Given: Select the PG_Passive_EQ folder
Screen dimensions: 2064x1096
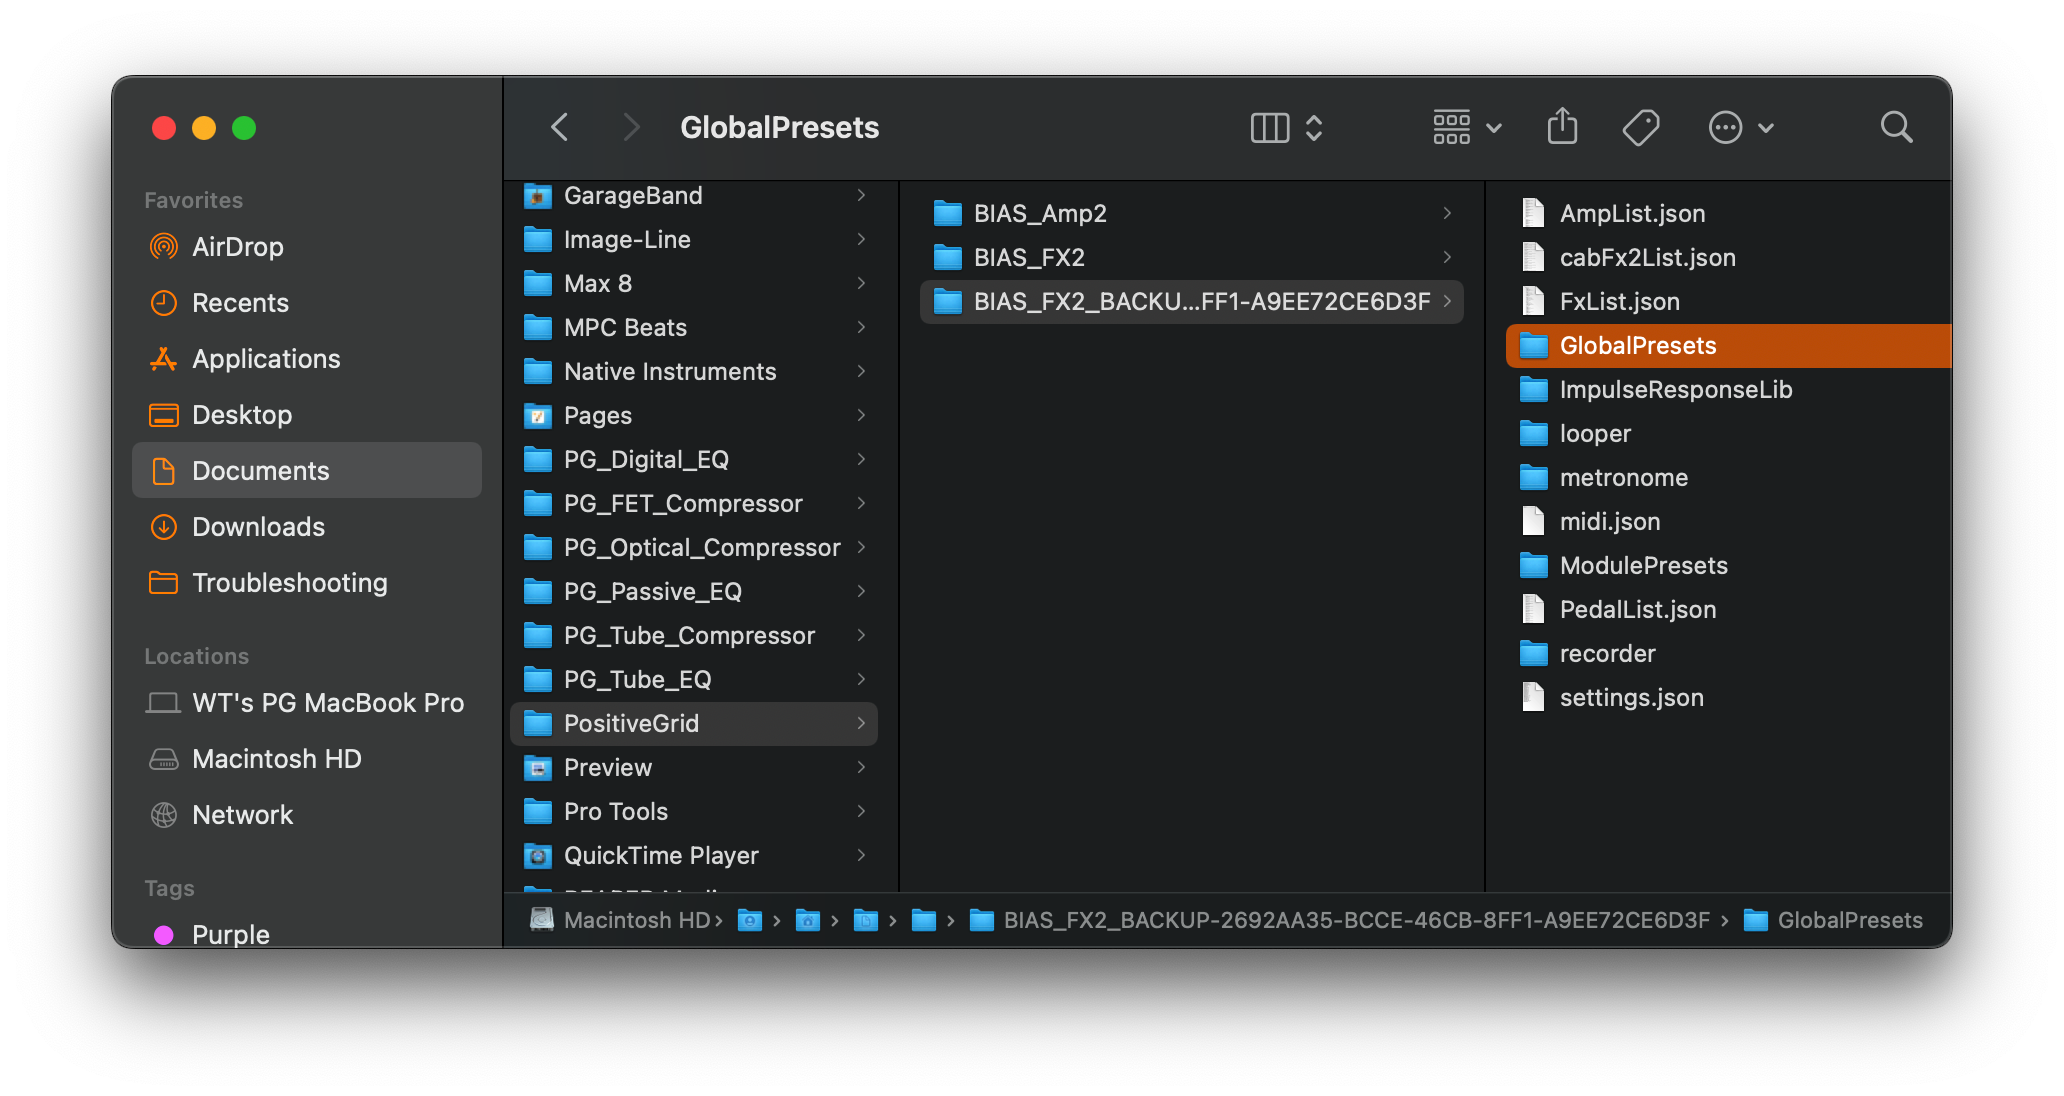Looking at the screenshot, I should [x=694, y=591].
